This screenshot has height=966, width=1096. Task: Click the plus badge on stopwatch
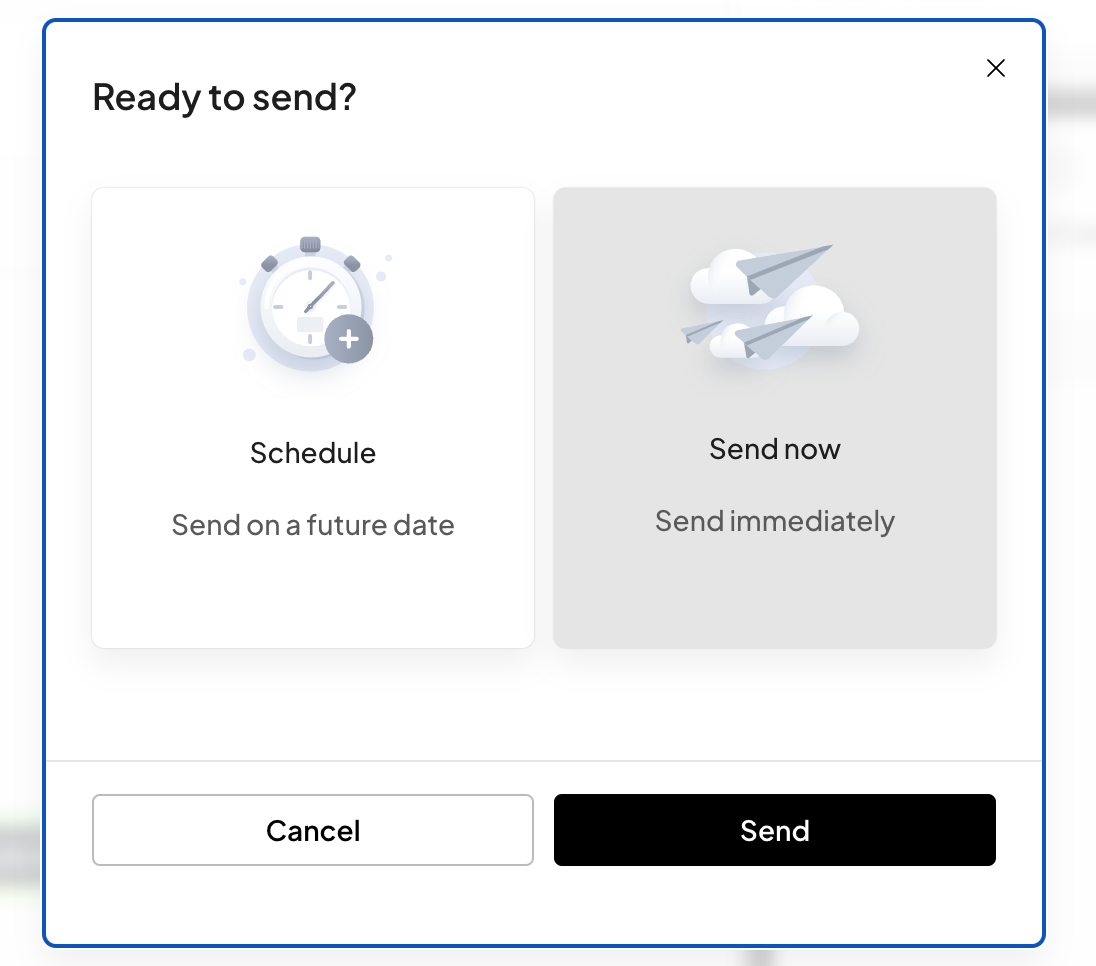point(349,339)
